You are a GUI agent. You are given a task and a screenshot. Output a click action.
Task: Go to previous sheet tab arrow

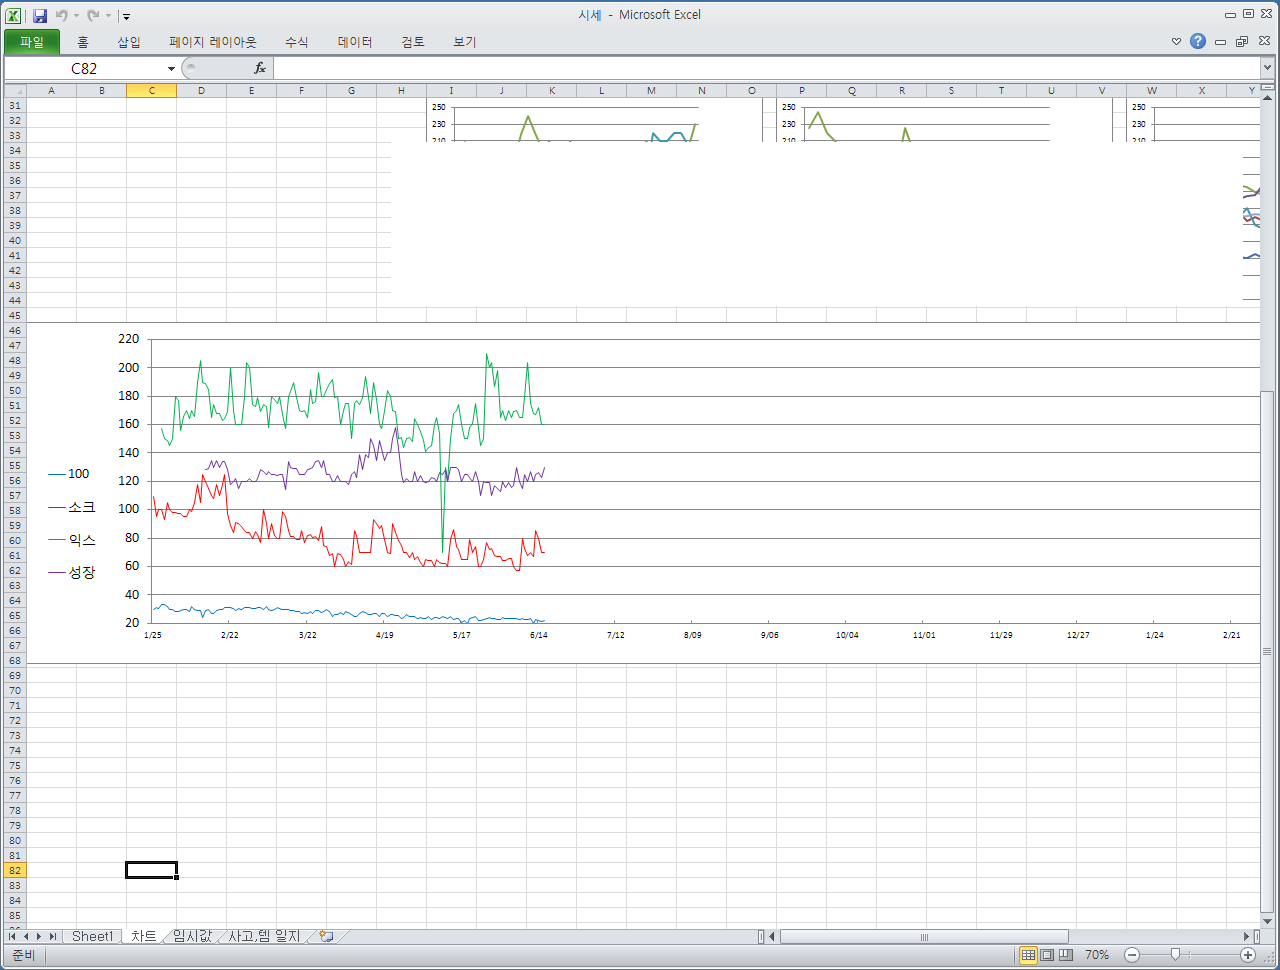[26, 937]
